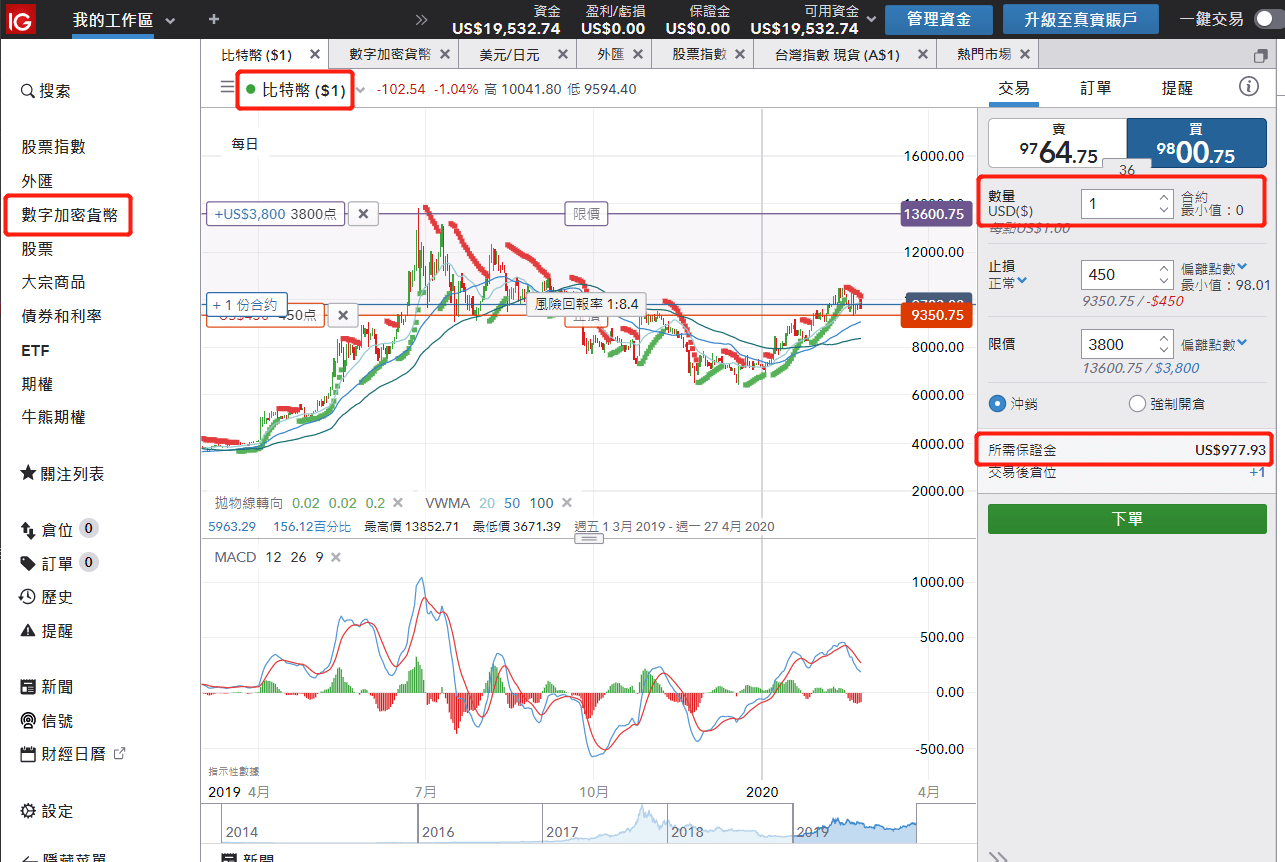1285x862 pixels.
Task: Click the add workspace plus icon
Action: [214, 19]
